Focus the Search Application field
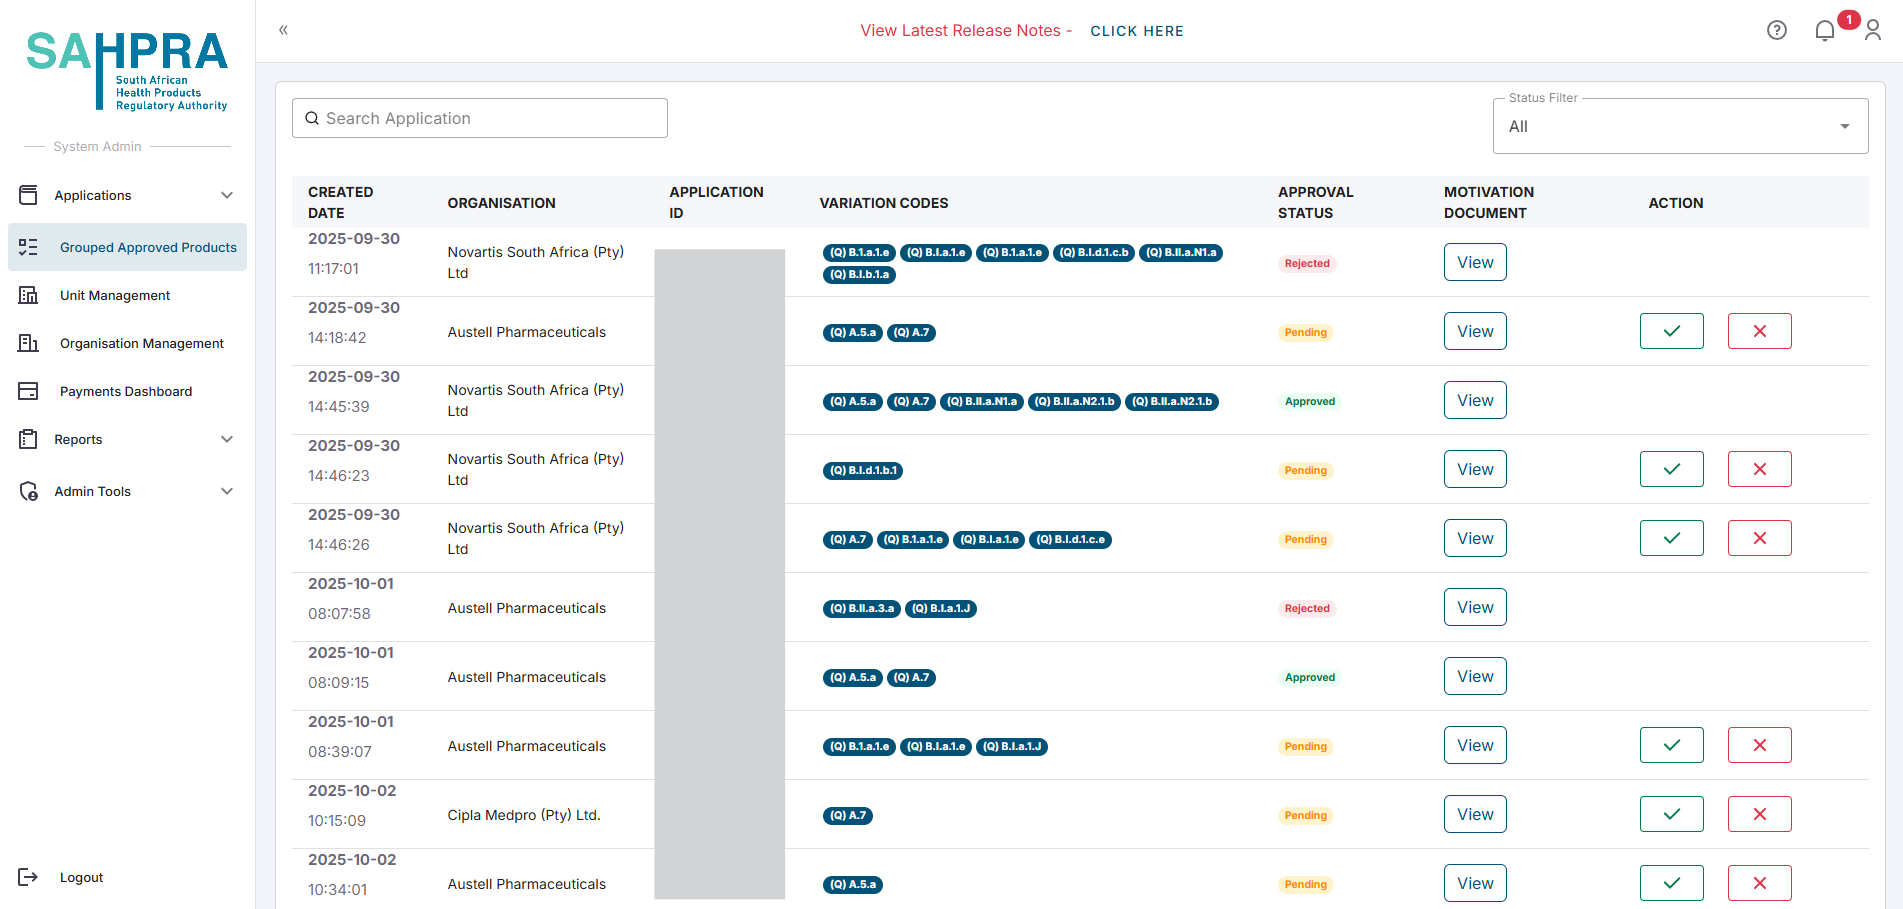Viewport: 1903px width, 909px height. coord(480,118)
